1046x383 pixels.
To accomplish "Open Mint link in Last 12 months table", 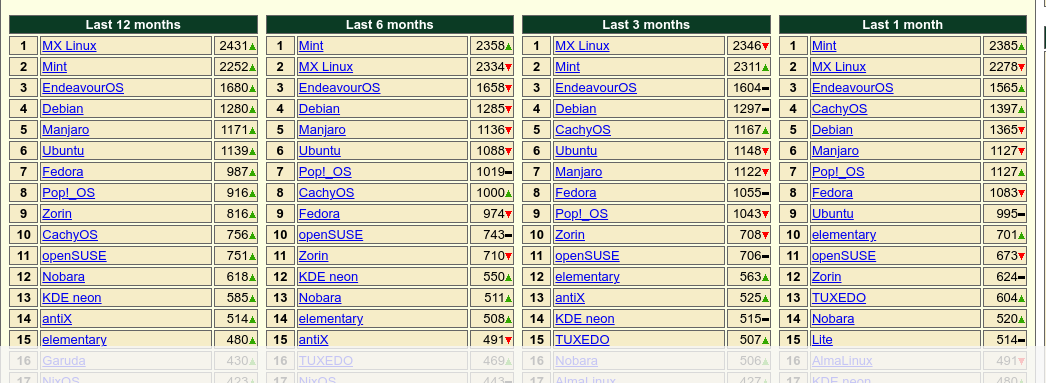I will coord(55,67).
